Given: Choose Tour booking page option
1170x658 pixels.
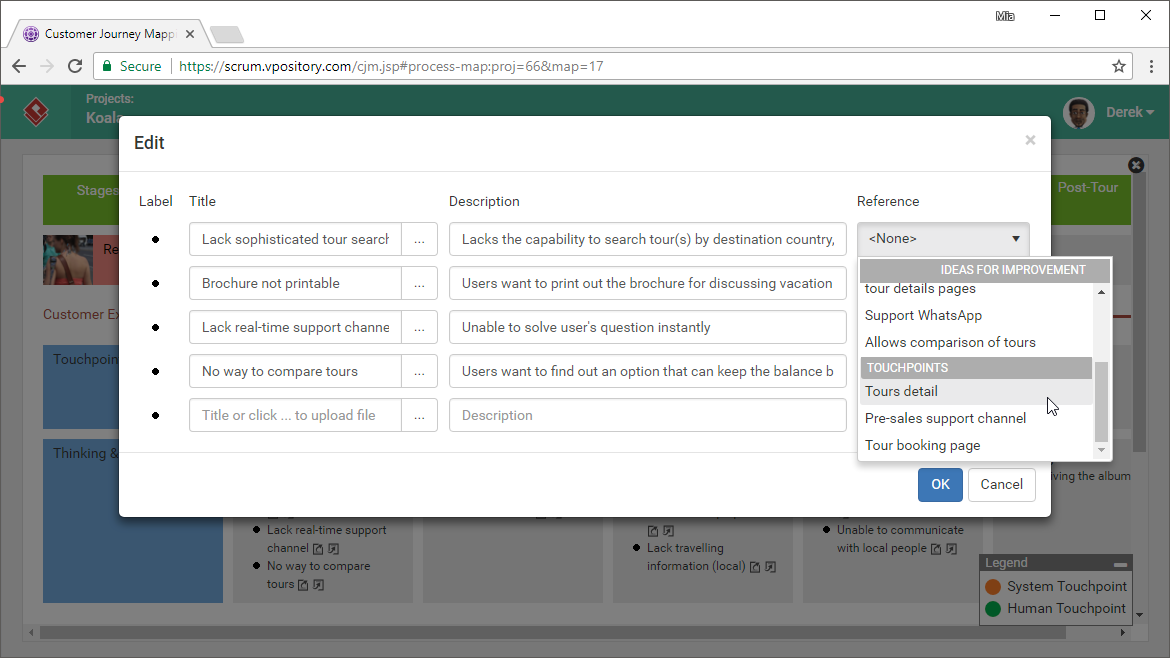Looking at the screenshot, I should (977, 445).
